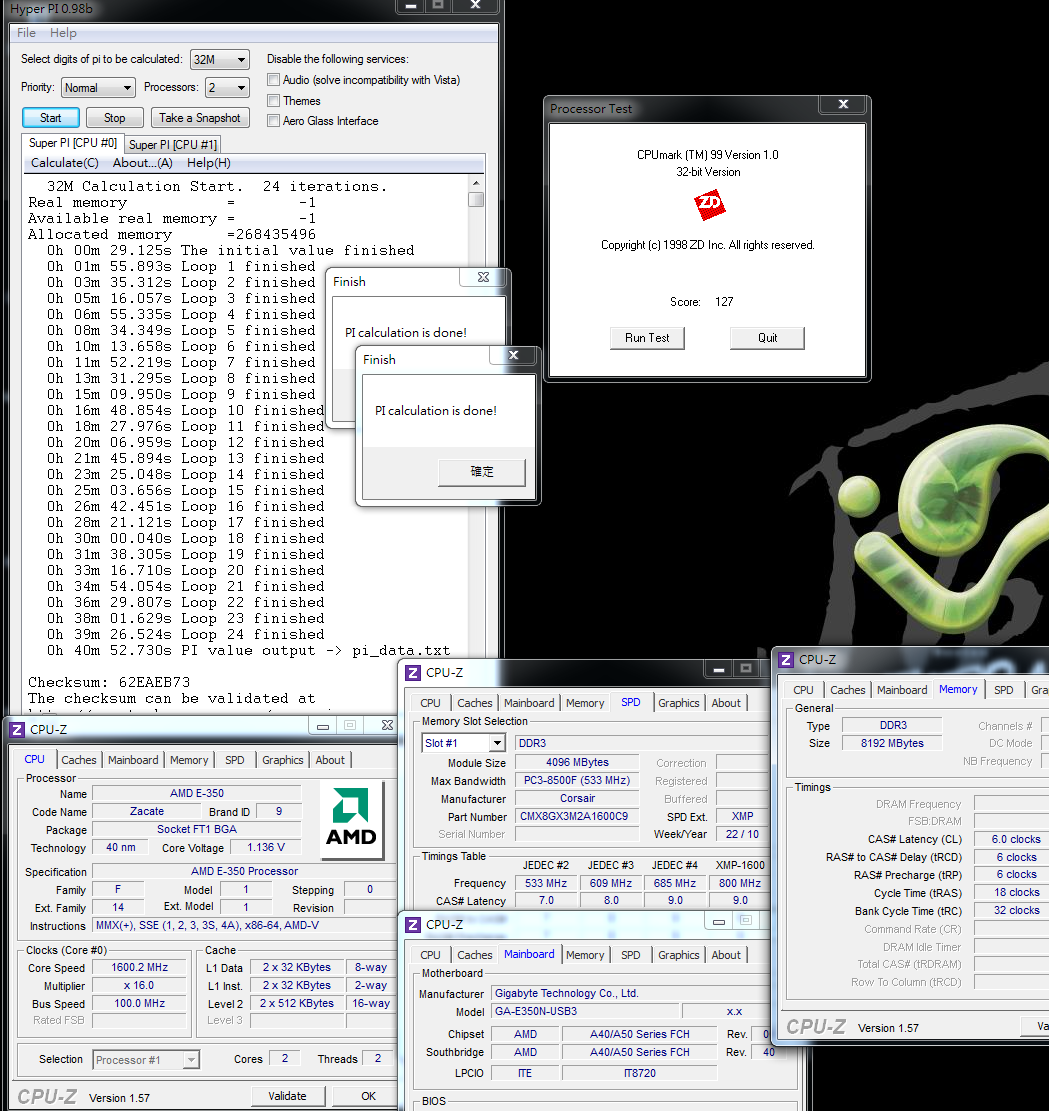1049x1111 pixels.
Task: Click Run Test in Processor Test
Action: point(646,338)
